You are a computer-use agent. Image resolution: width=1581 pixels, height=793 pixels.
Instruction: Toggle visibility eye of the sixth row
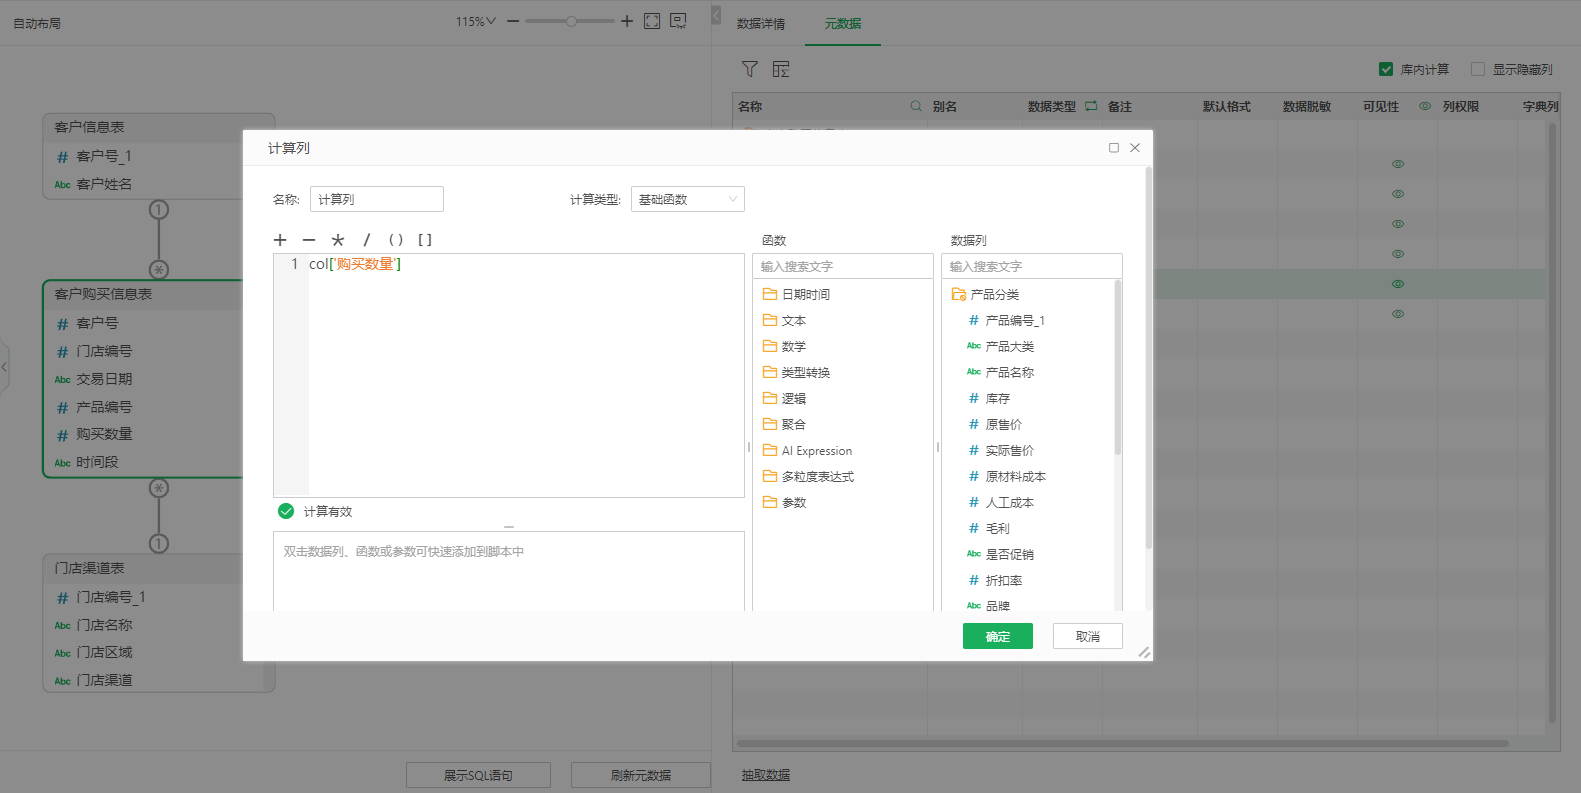click(x=1398, y=314)
